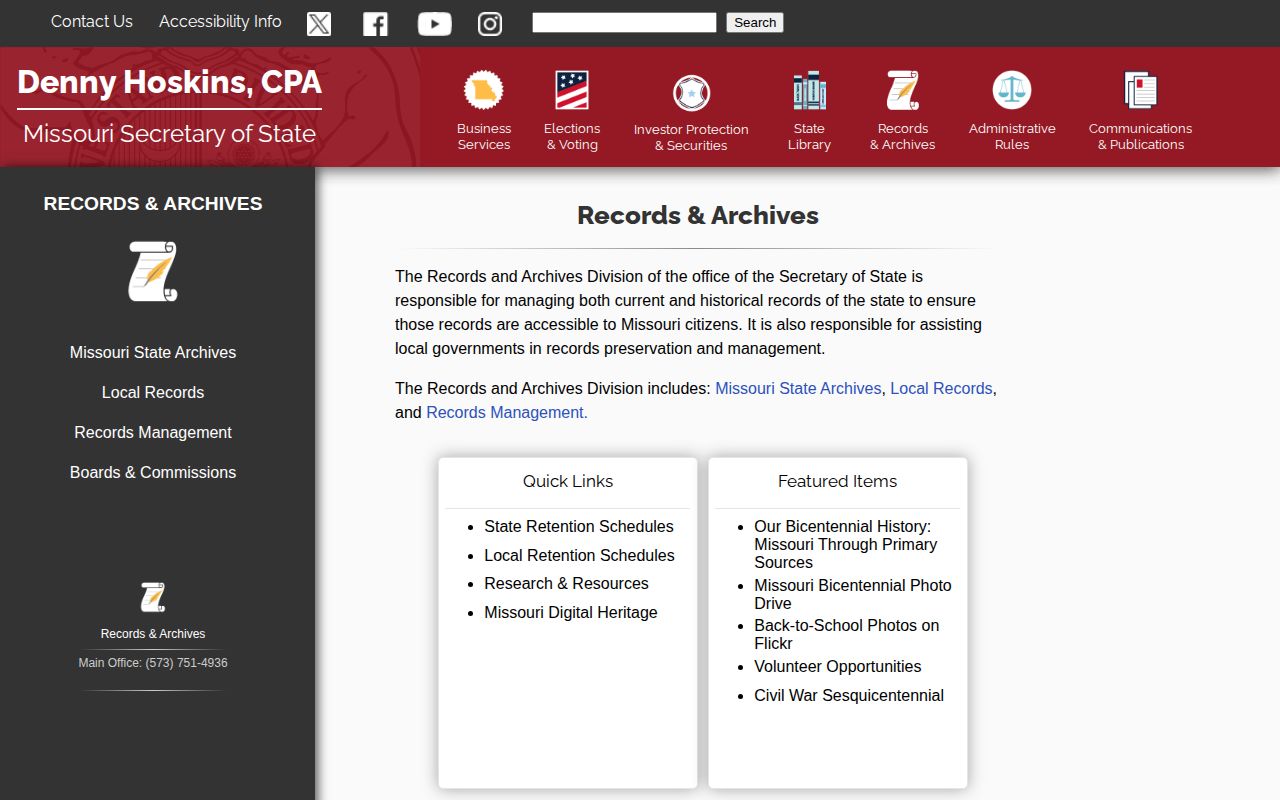The height and width of the screenshot is (800, 1280).
Task: Follow the Local Records link in paragraph
Action: pyautogui.click(x=941, y=388)
